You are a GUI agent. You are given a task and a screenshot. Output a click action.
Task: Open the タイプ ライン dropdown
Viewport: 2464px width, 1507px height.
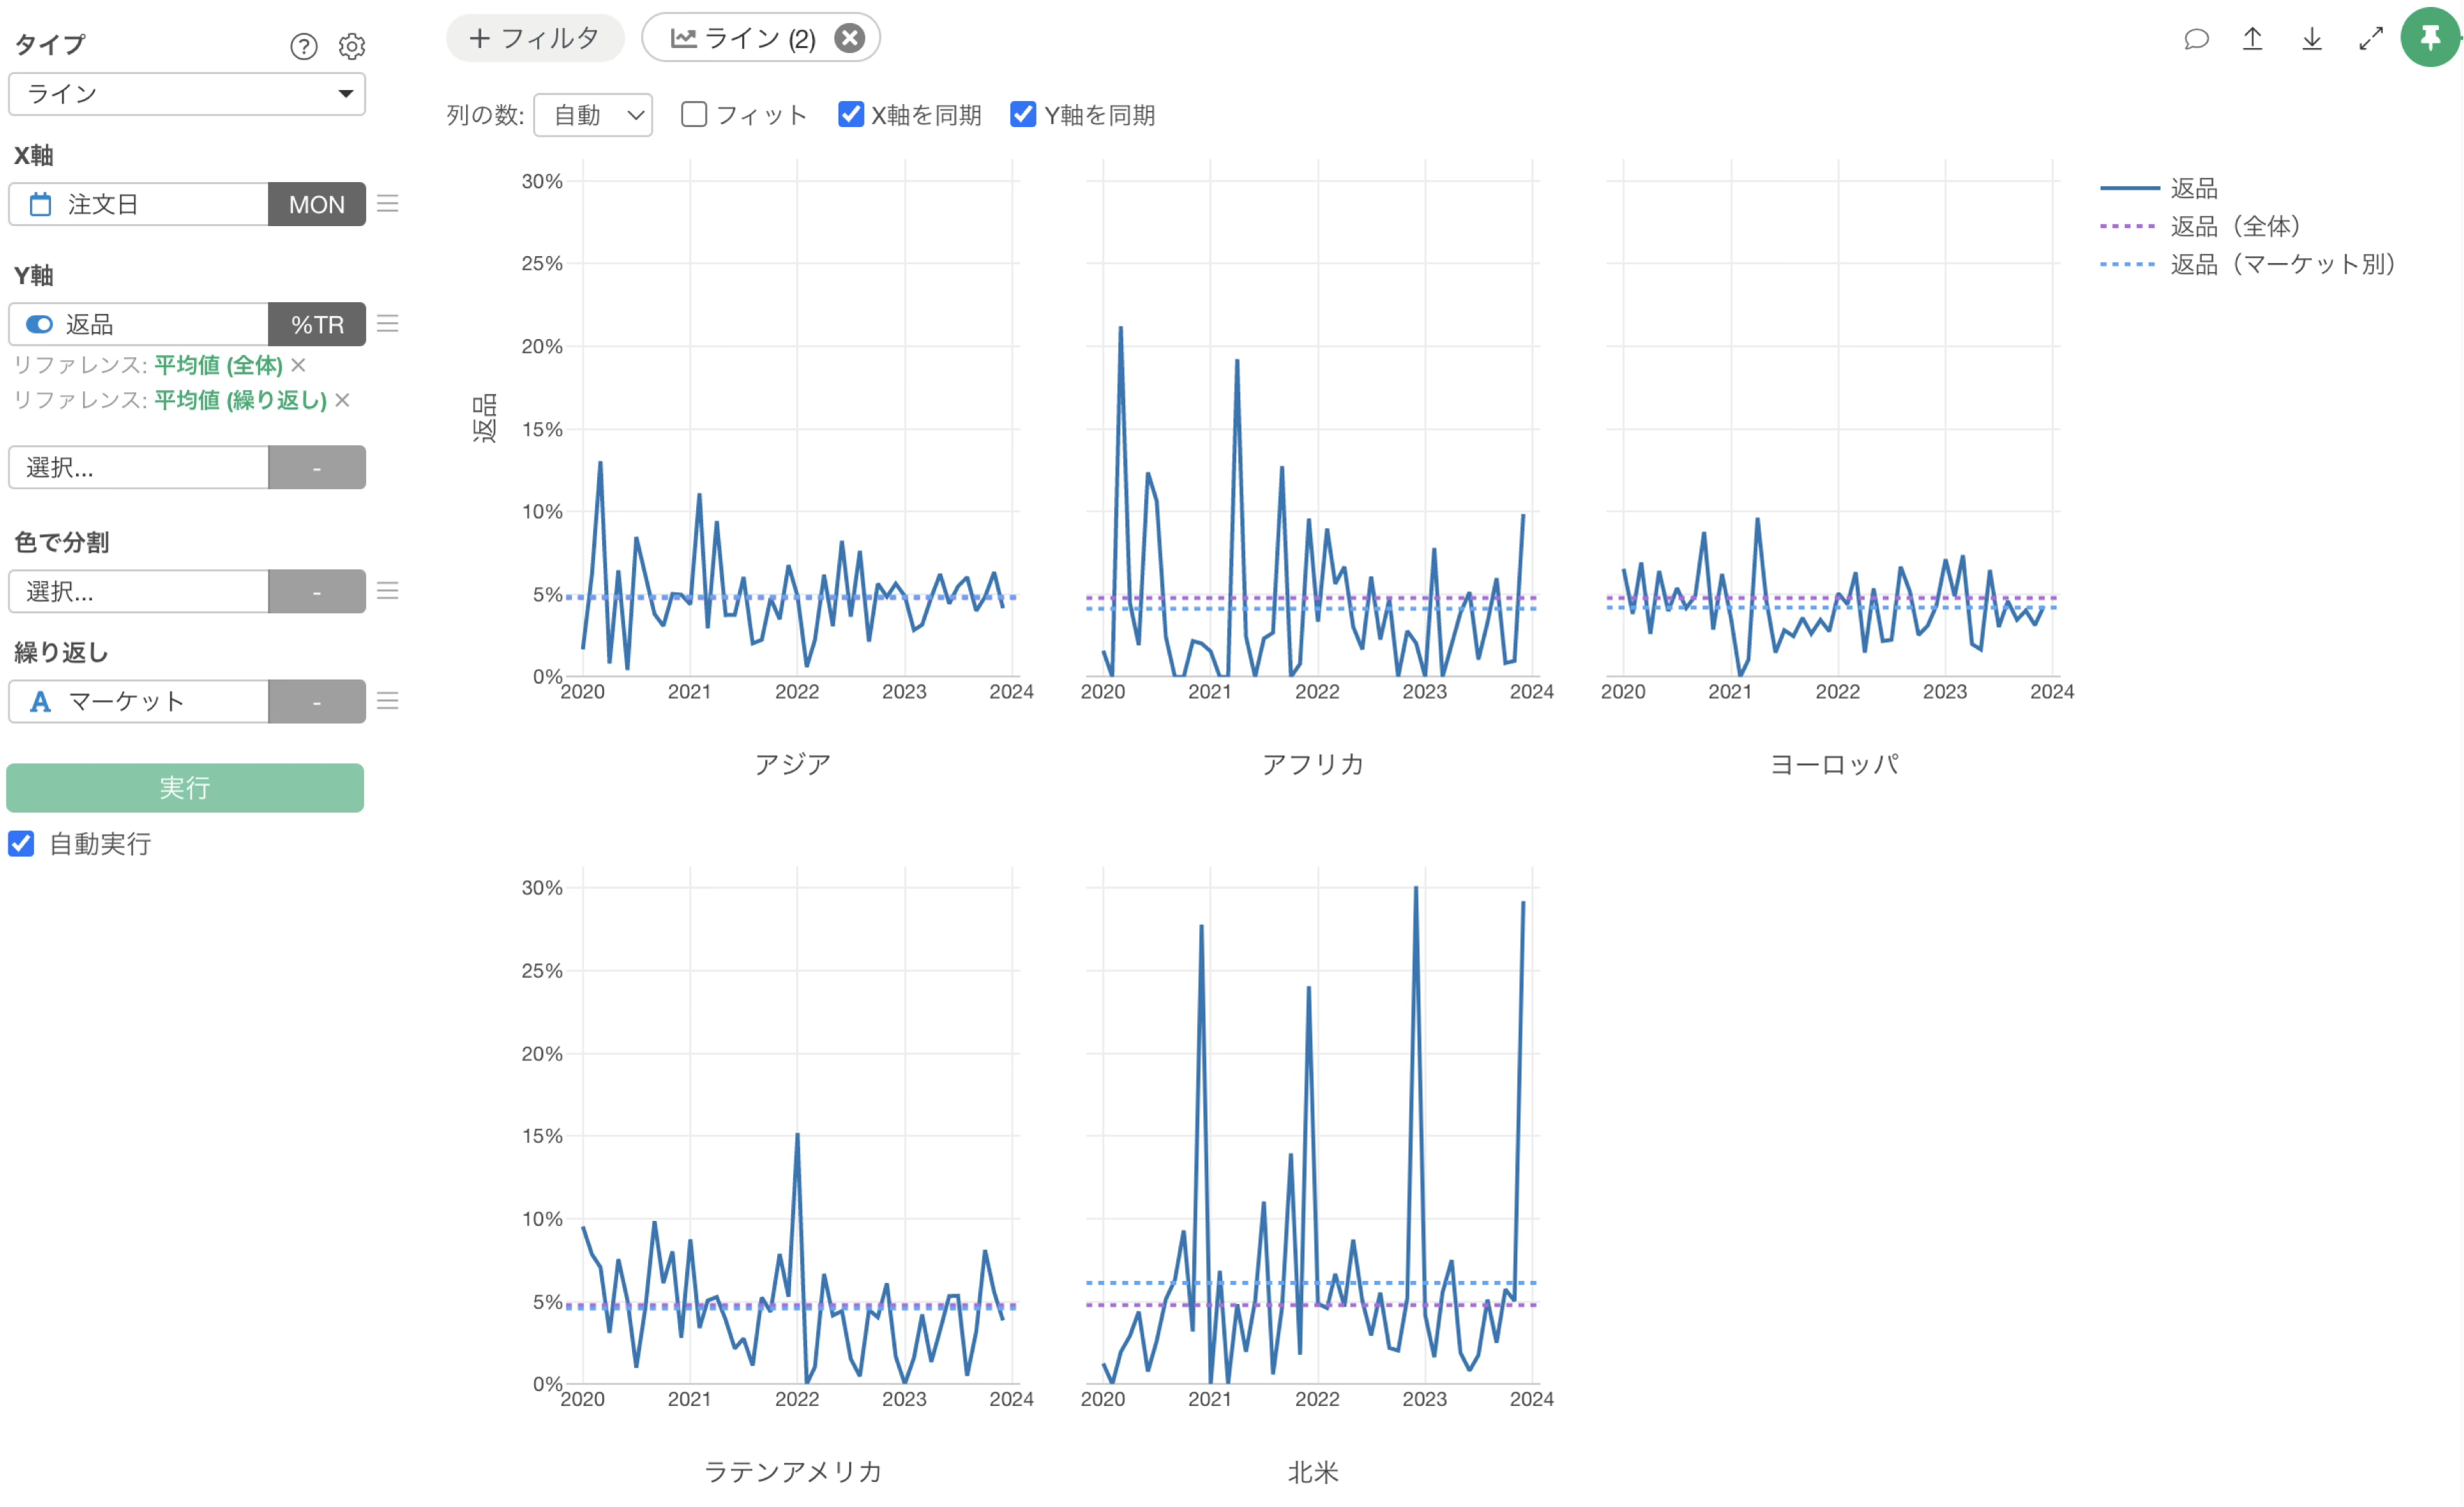pos(187,94)
